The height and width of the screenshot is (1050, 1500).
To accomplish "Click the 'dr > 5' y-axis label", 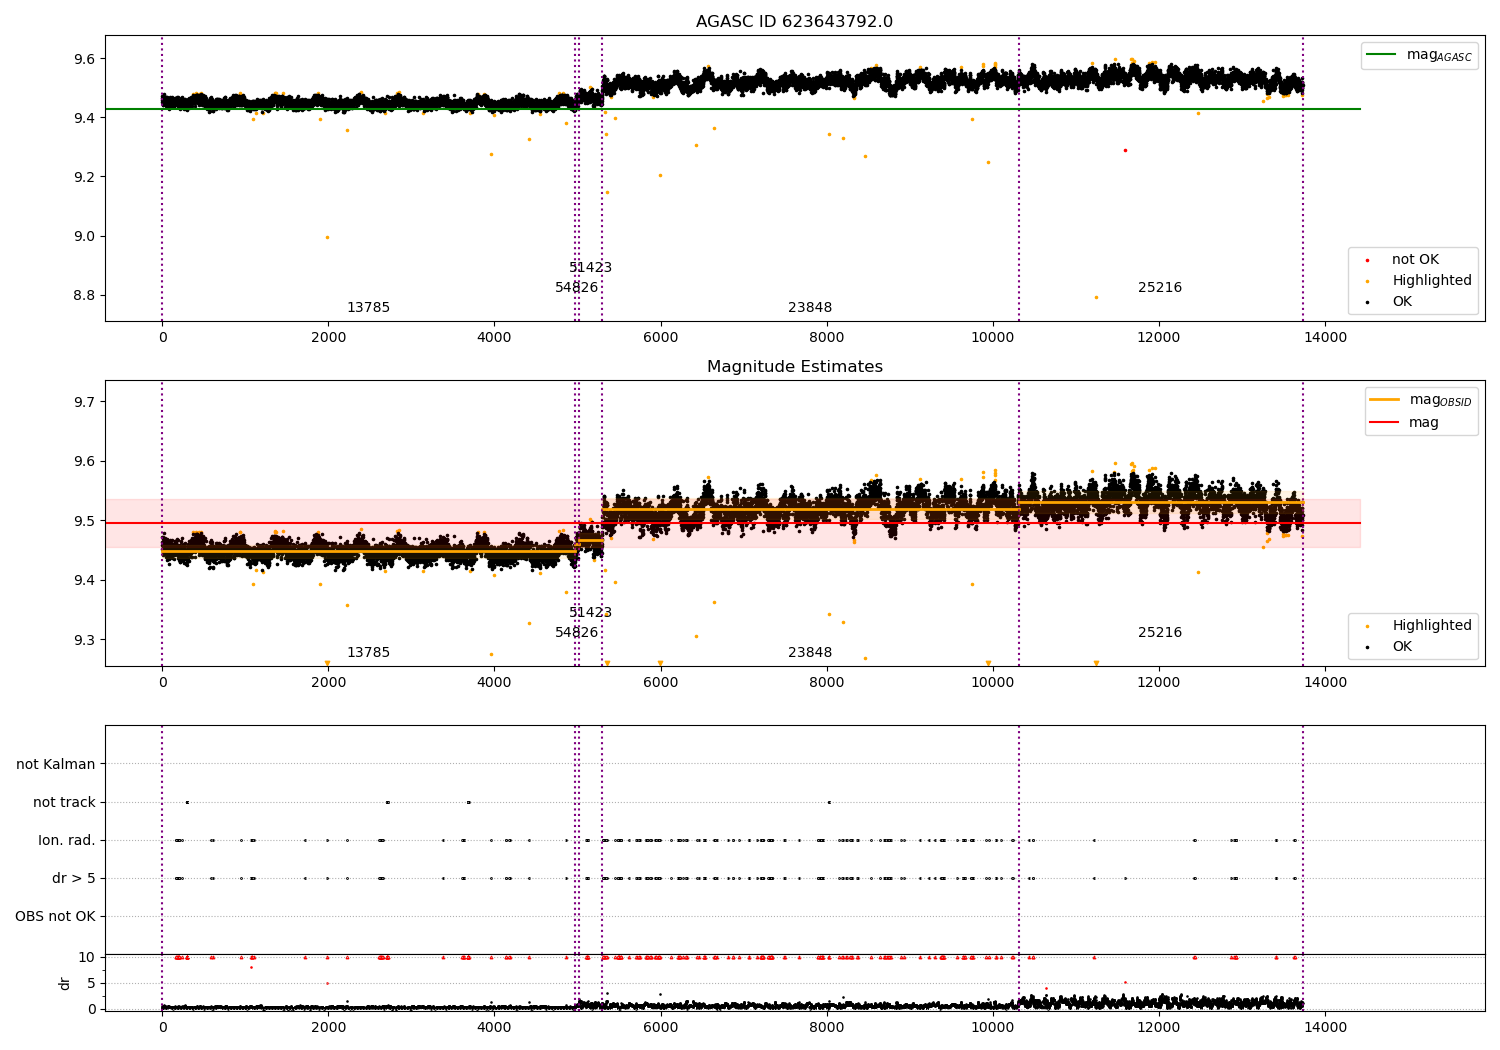I will (x=74, y=878).
